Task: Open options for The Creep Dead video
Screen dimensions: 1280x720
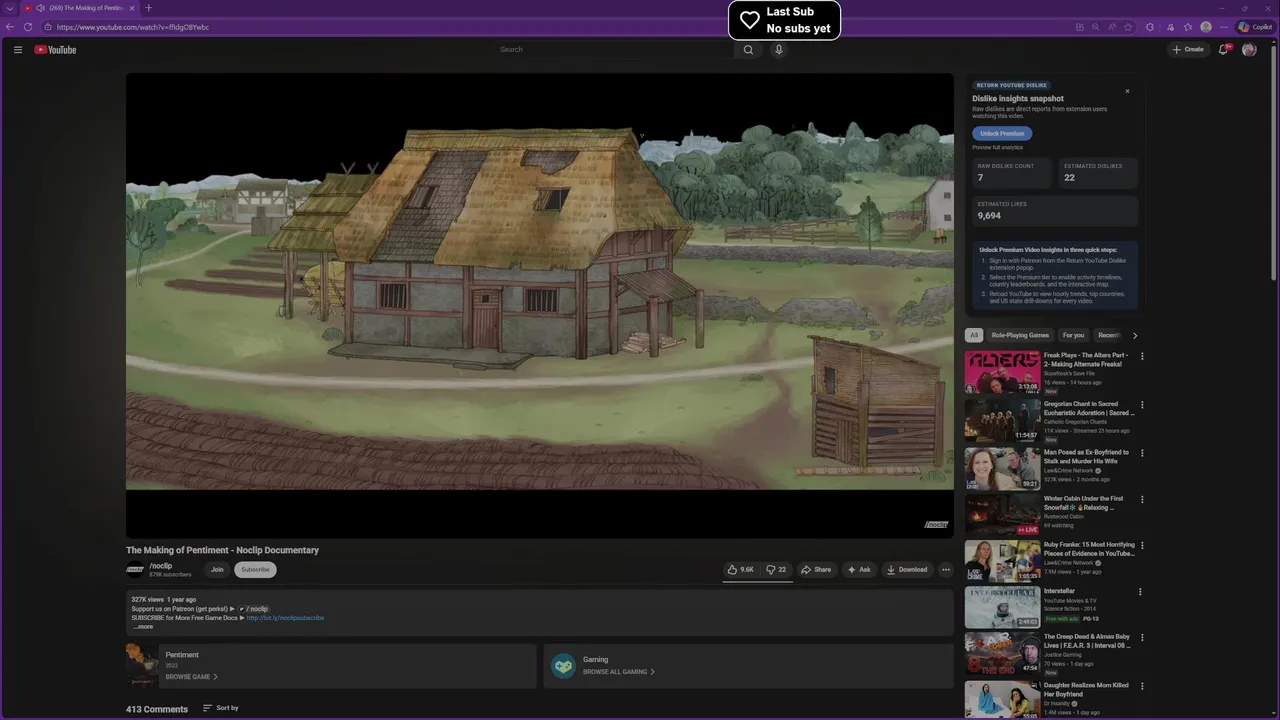Action: click(1142, 637)
